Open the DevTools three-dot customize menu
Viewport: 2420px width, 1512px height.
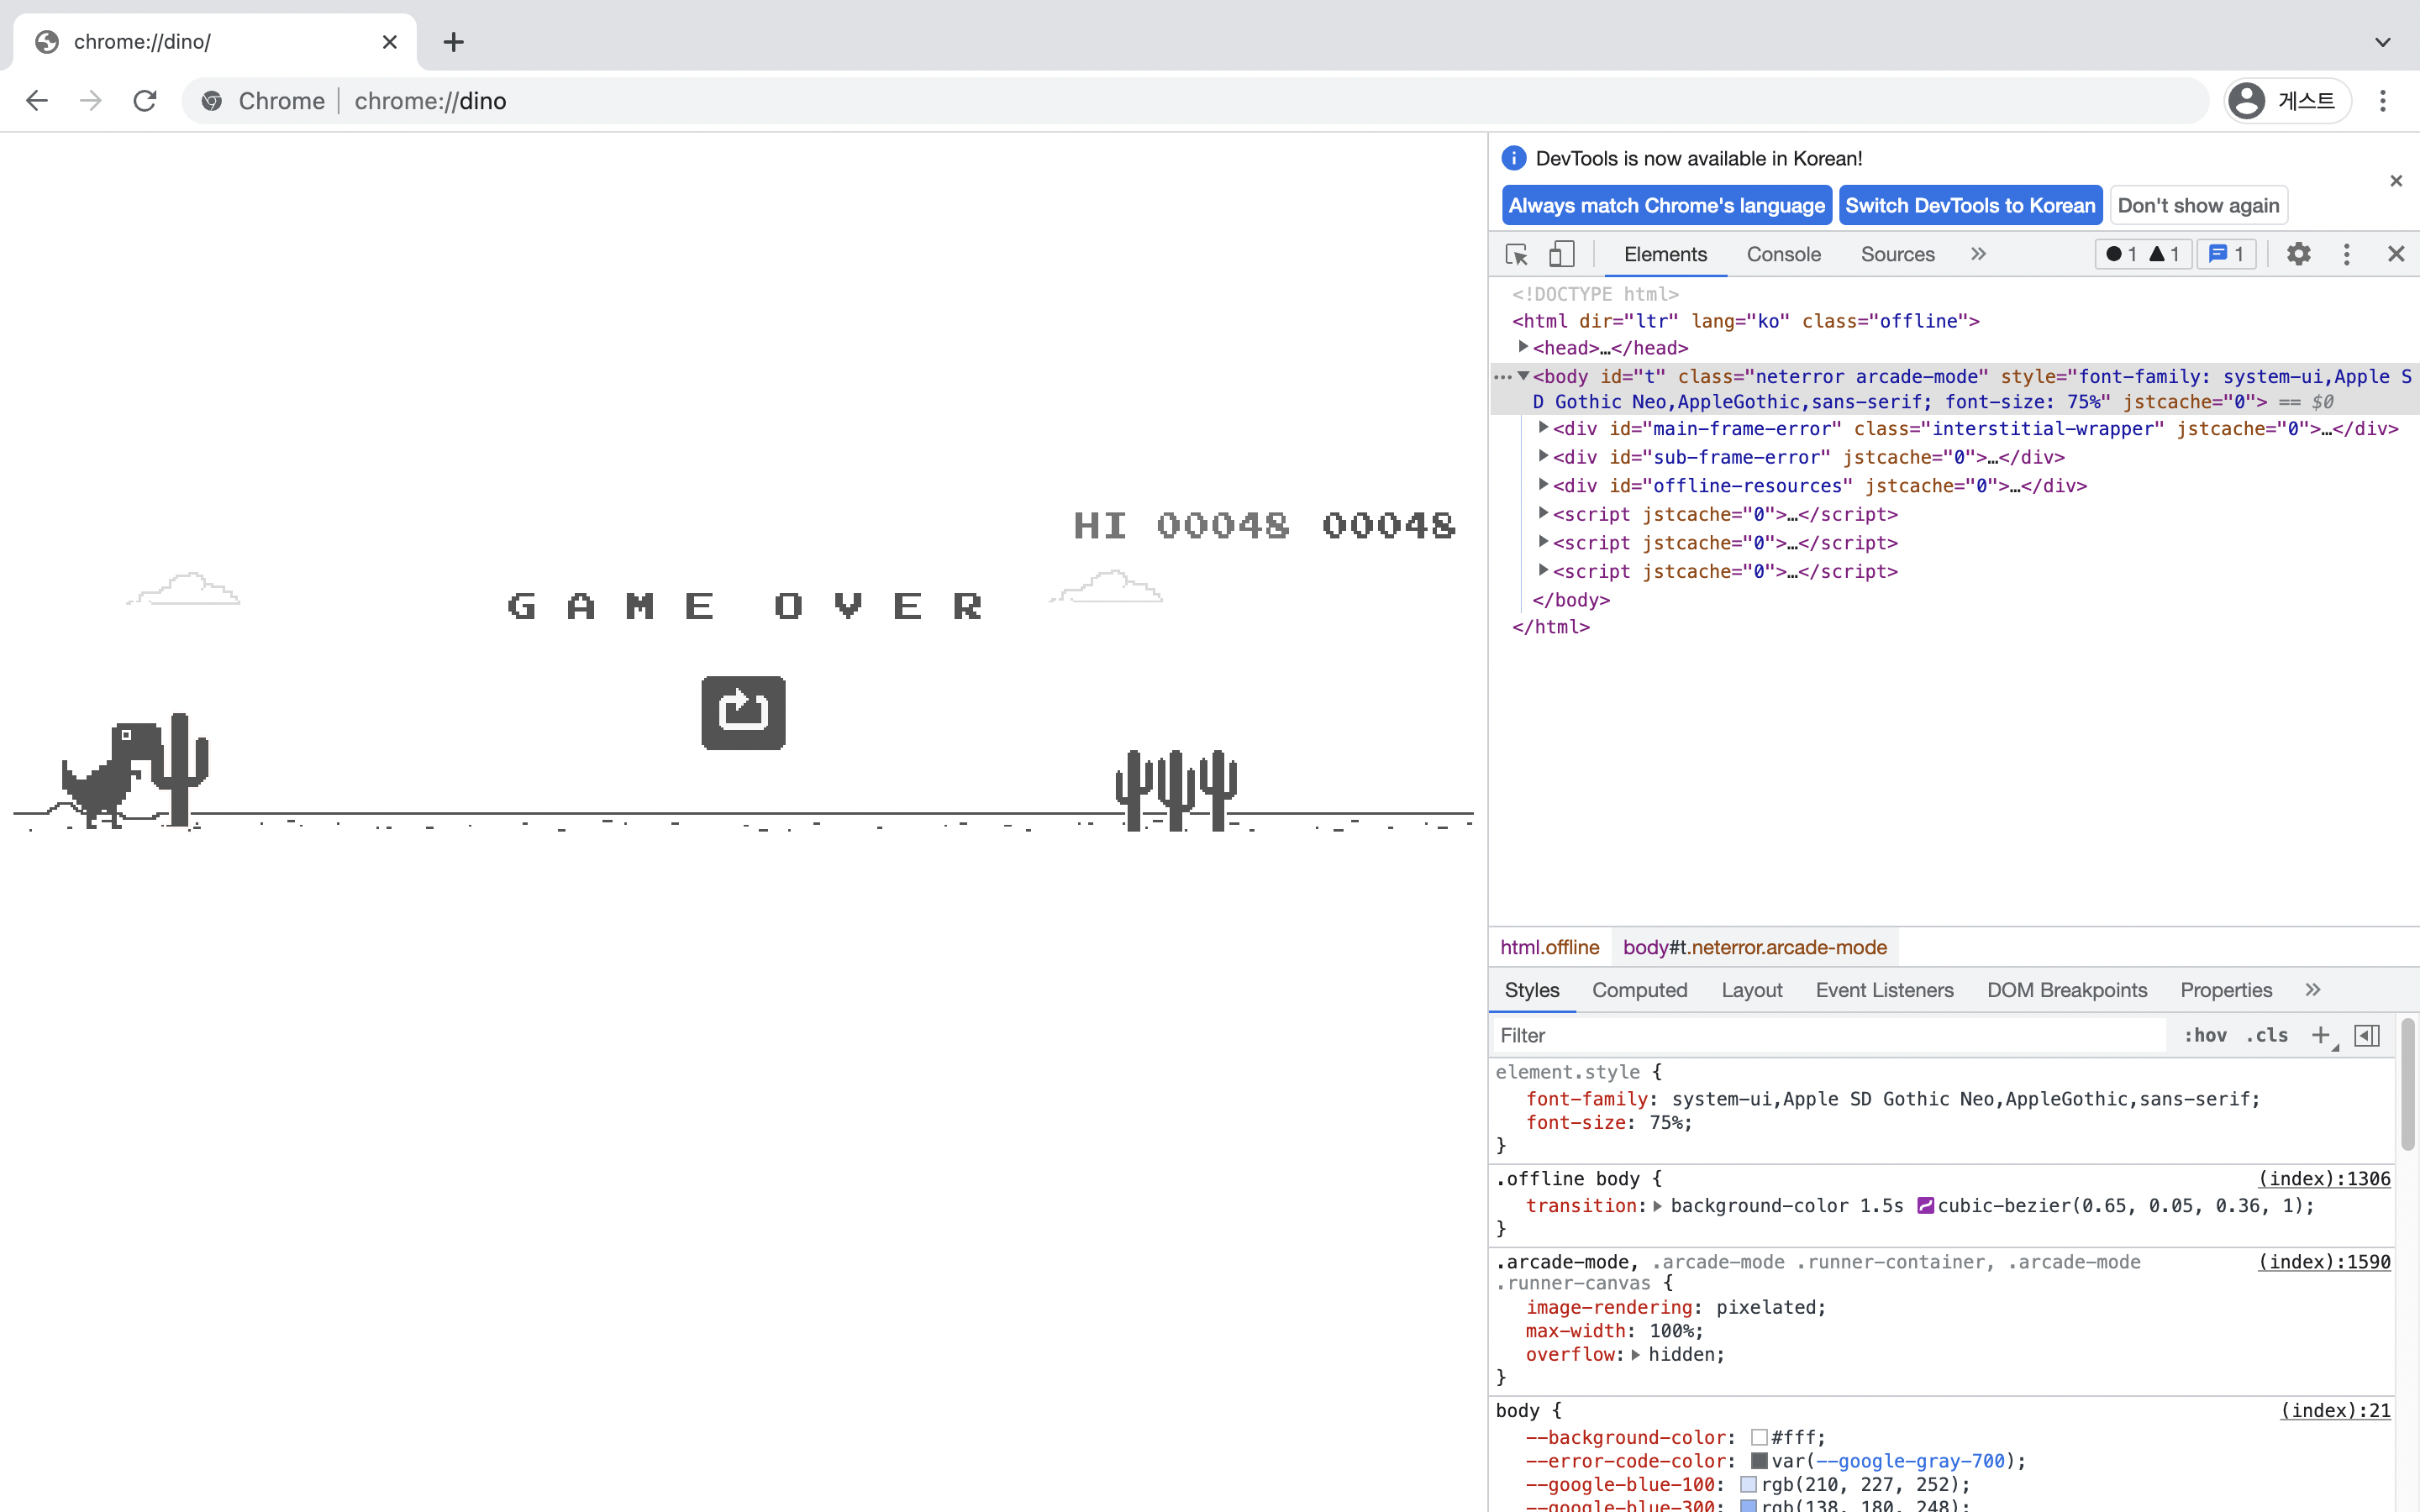(2346, 254)
